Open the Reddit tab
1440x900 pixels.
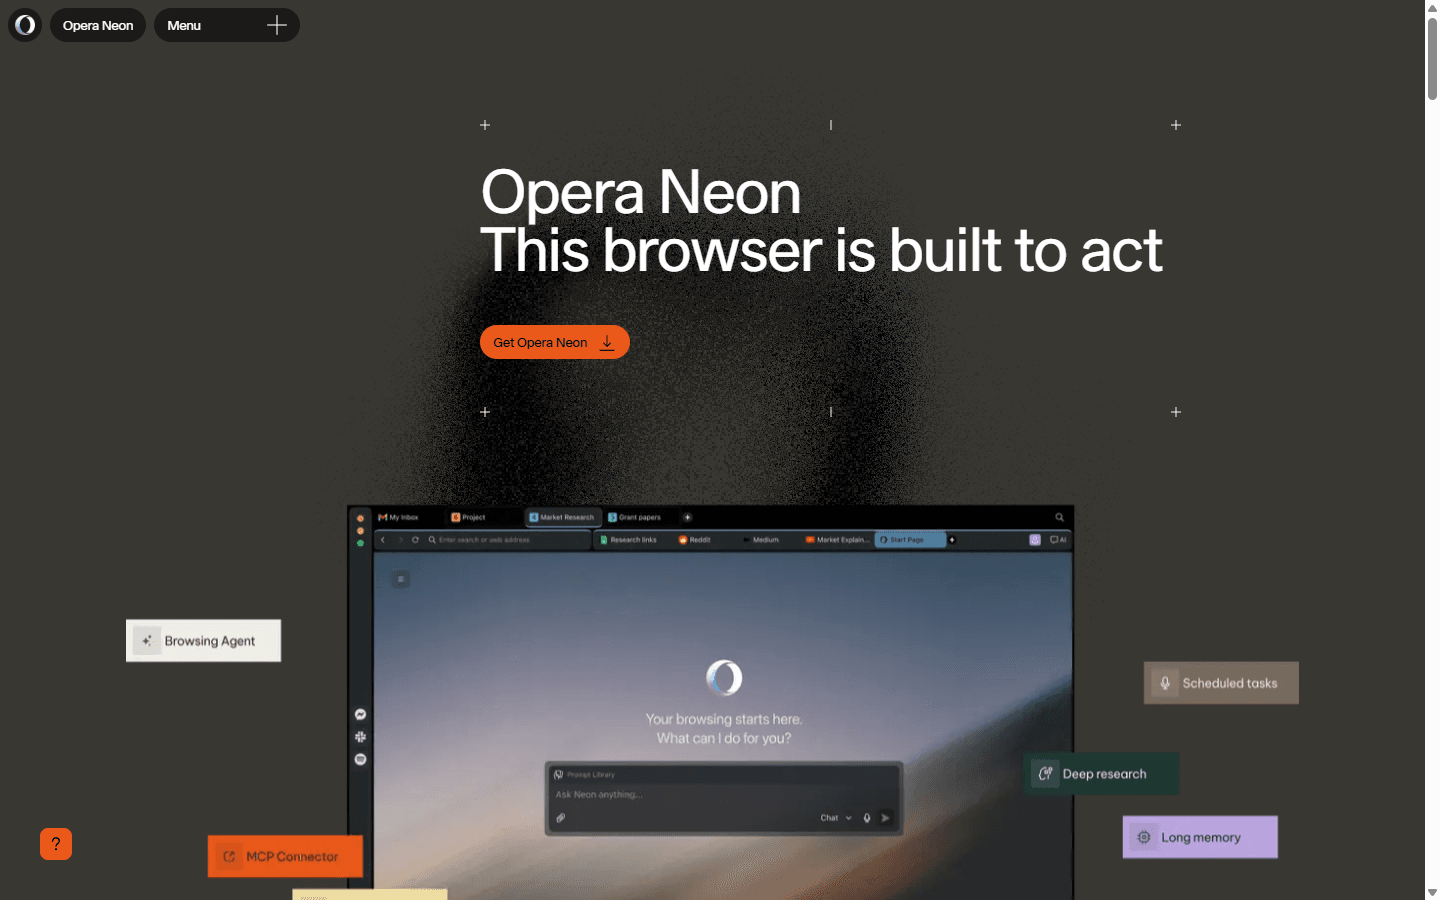tap(695, 540)
